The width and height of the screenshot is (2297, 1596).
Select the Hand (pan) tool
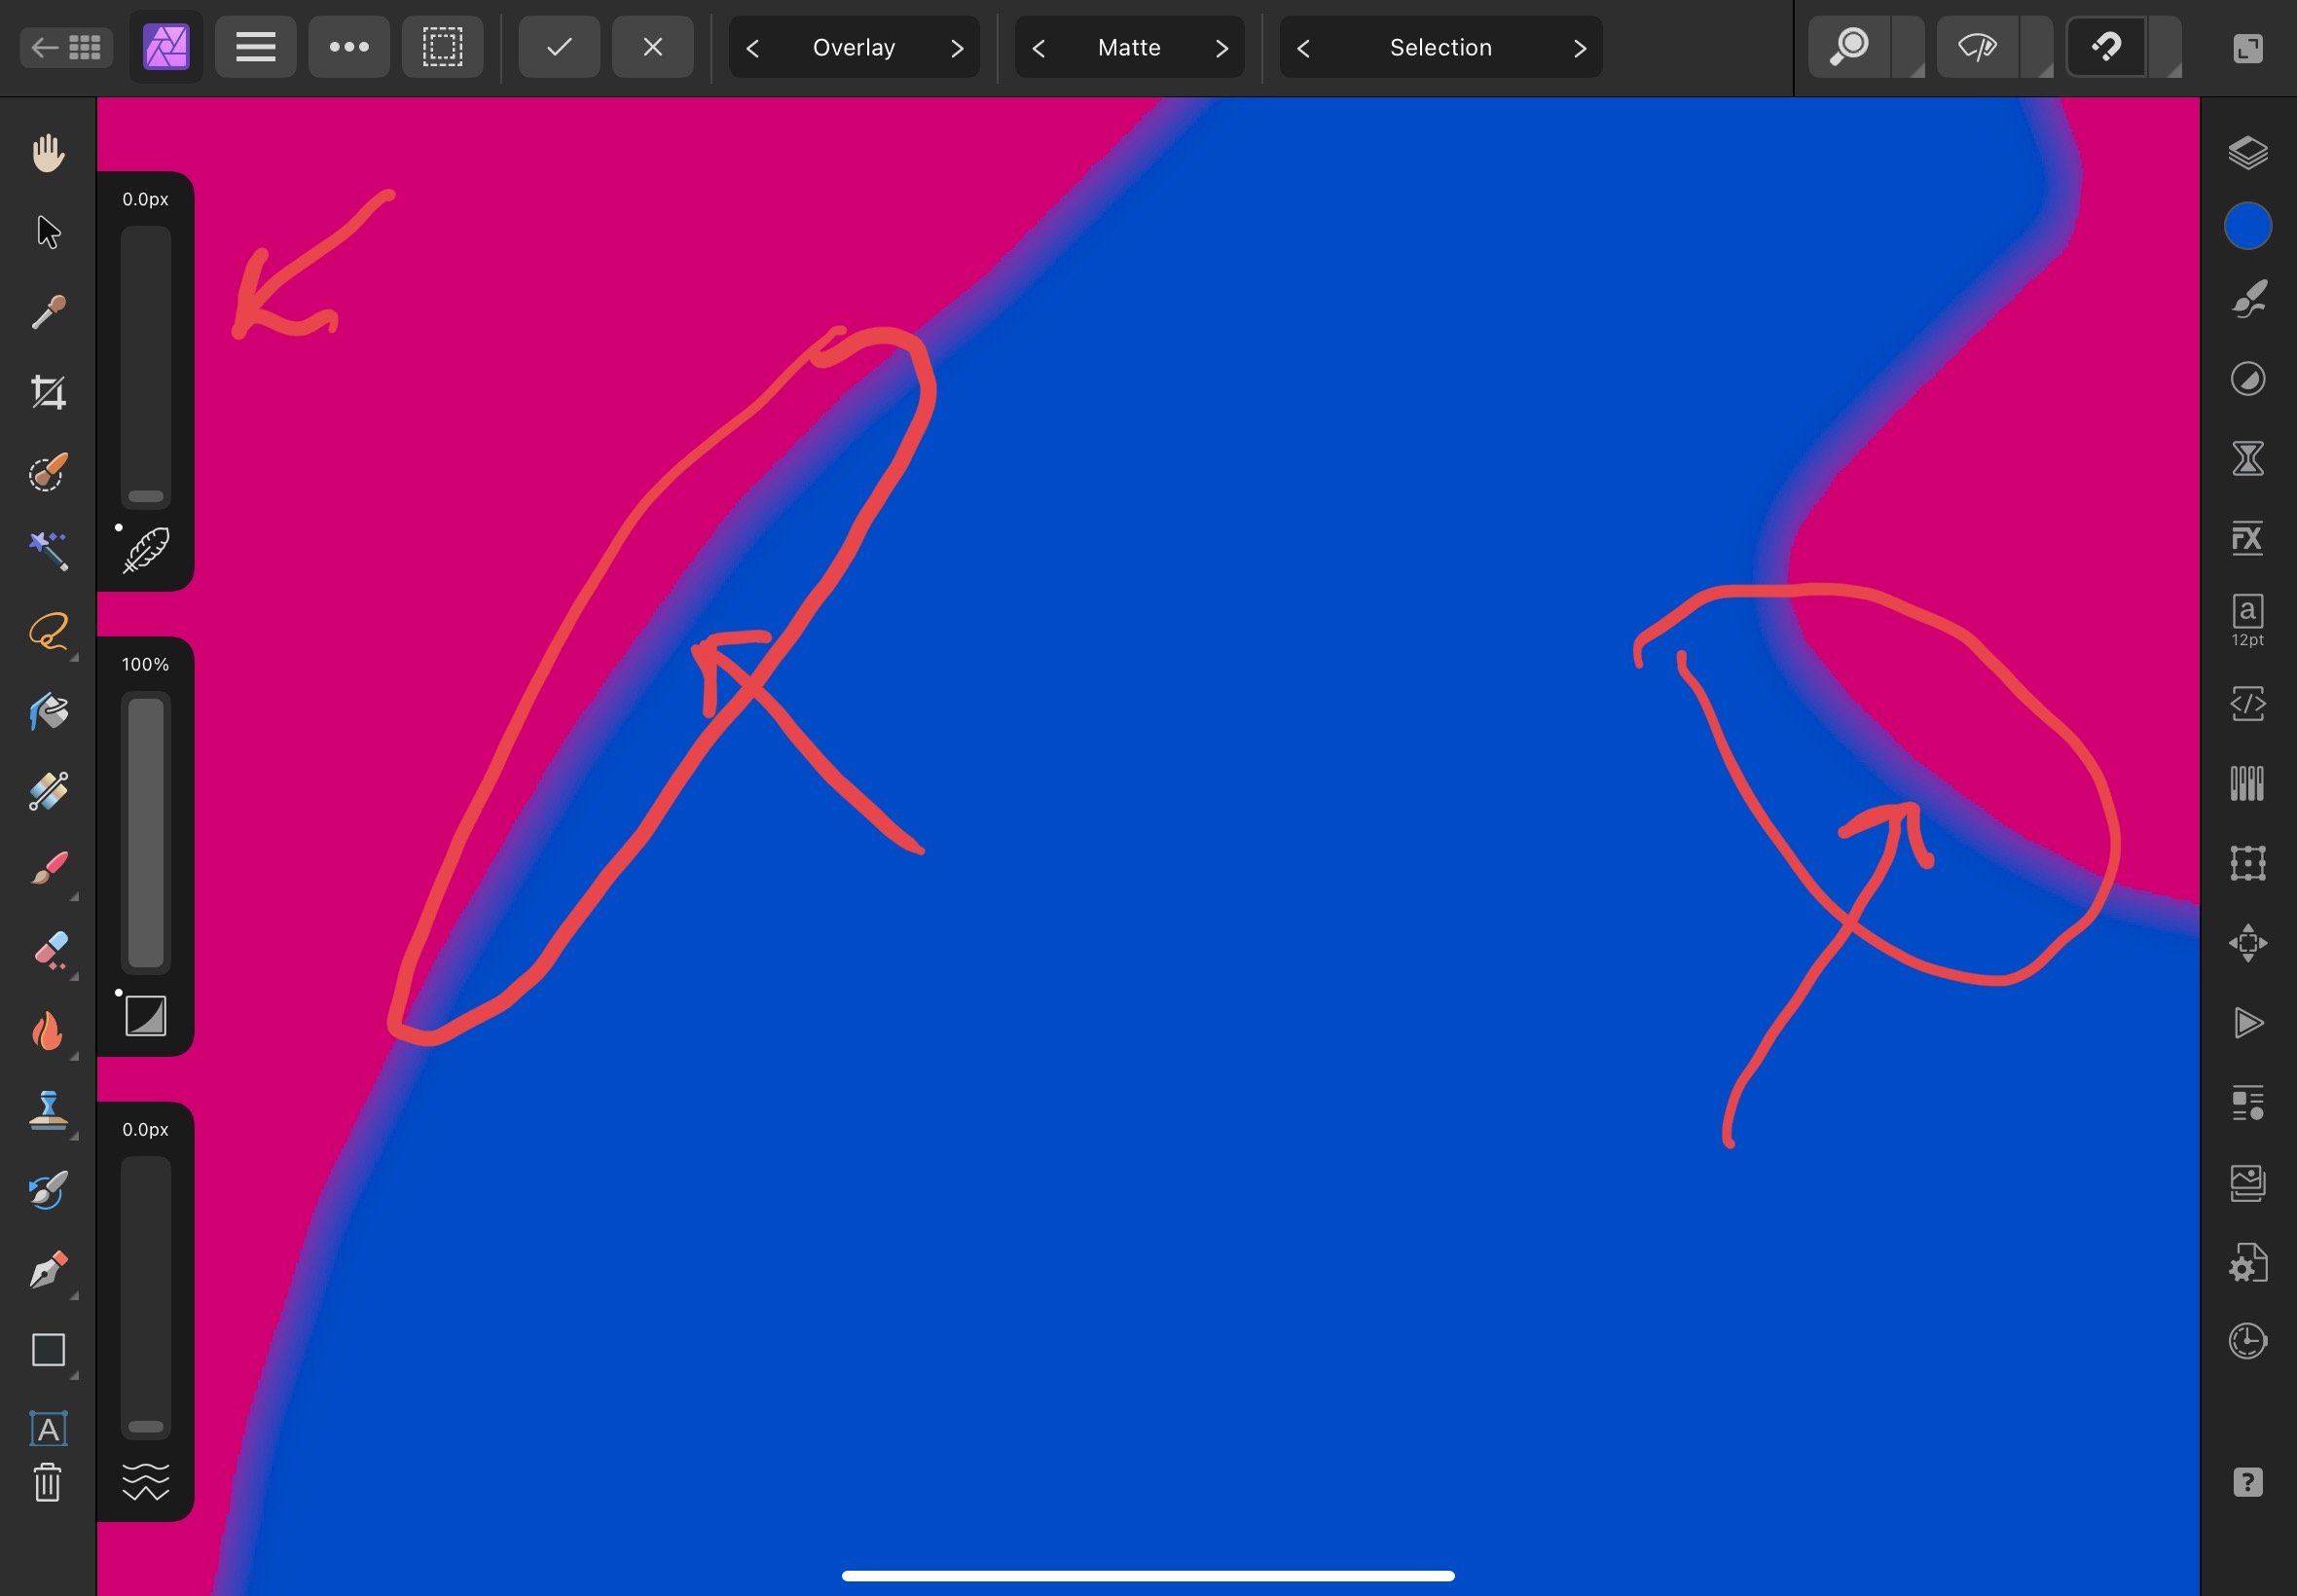click(48, 153)
